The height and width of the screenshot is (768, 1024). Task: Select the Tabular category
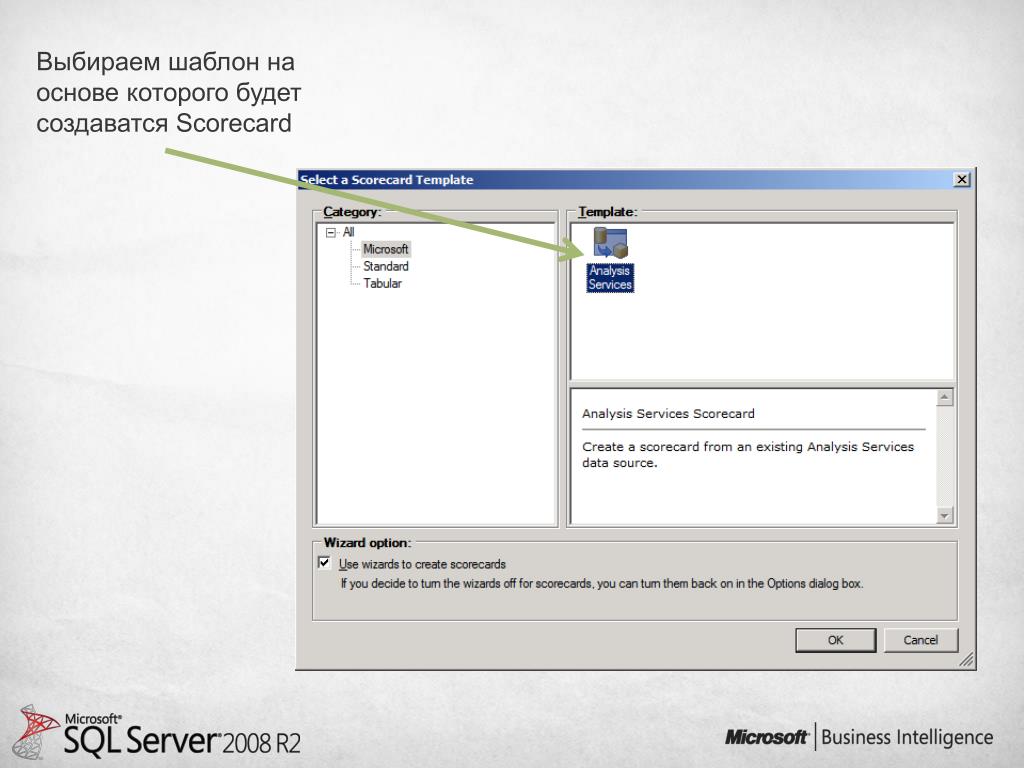tap(382, 283)
